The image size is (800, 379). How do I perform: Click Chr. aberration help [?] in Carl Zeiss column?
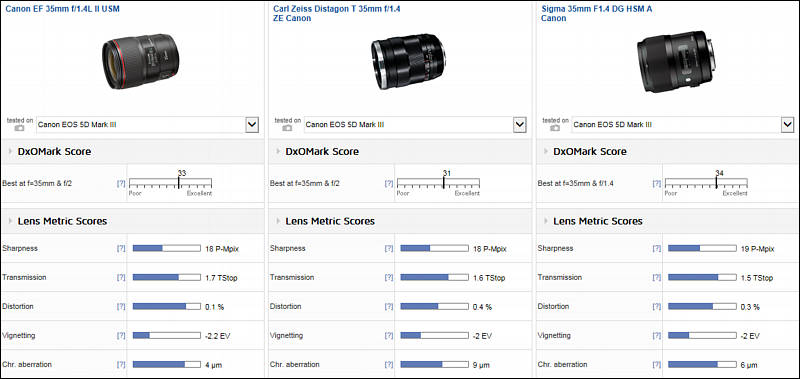tap(389, 365)
